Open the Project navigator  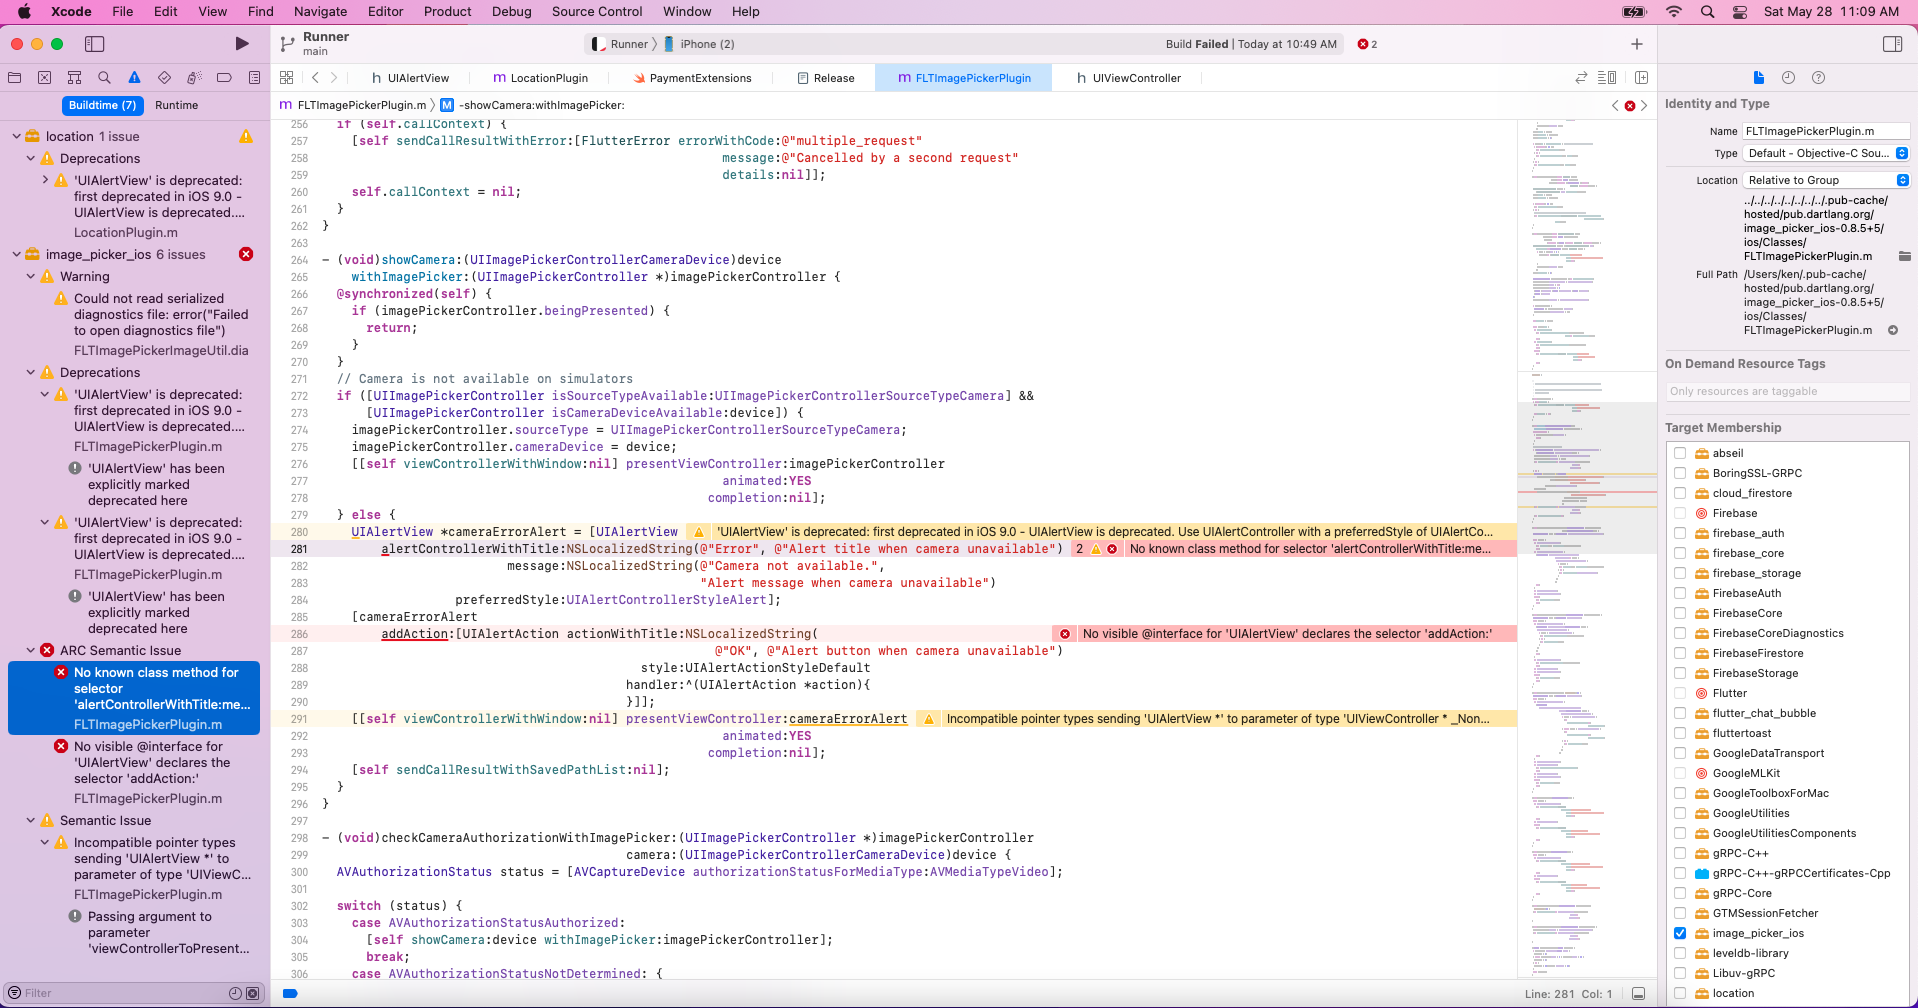coord(14,77)
